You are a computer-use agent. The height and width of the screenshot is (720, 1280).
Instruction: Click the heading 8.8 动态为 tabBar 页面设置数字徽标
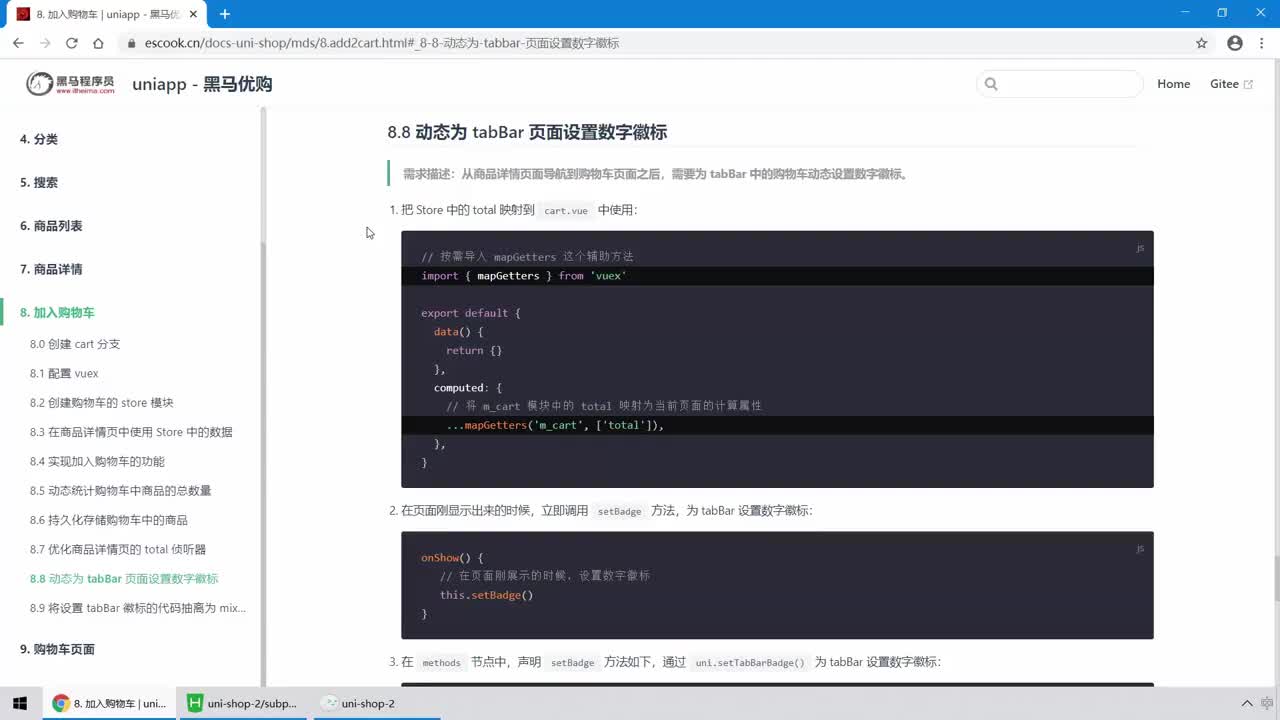(527, 132)
